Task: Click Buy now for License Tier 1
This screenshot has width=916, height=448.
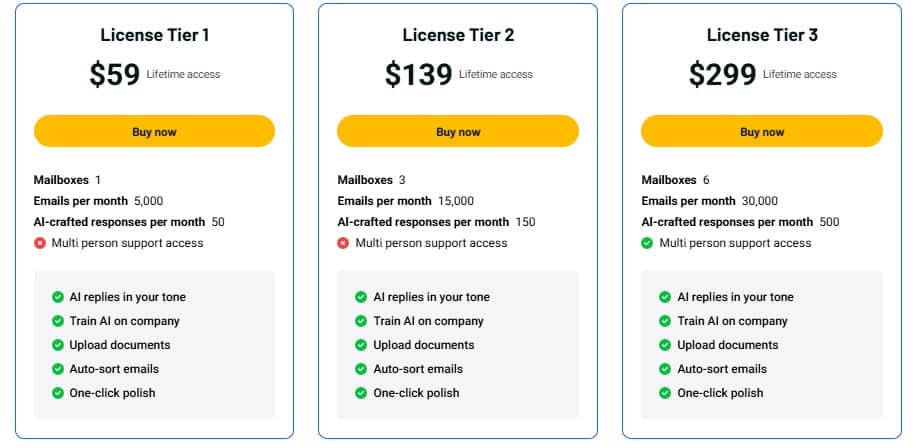Action: 154,131
